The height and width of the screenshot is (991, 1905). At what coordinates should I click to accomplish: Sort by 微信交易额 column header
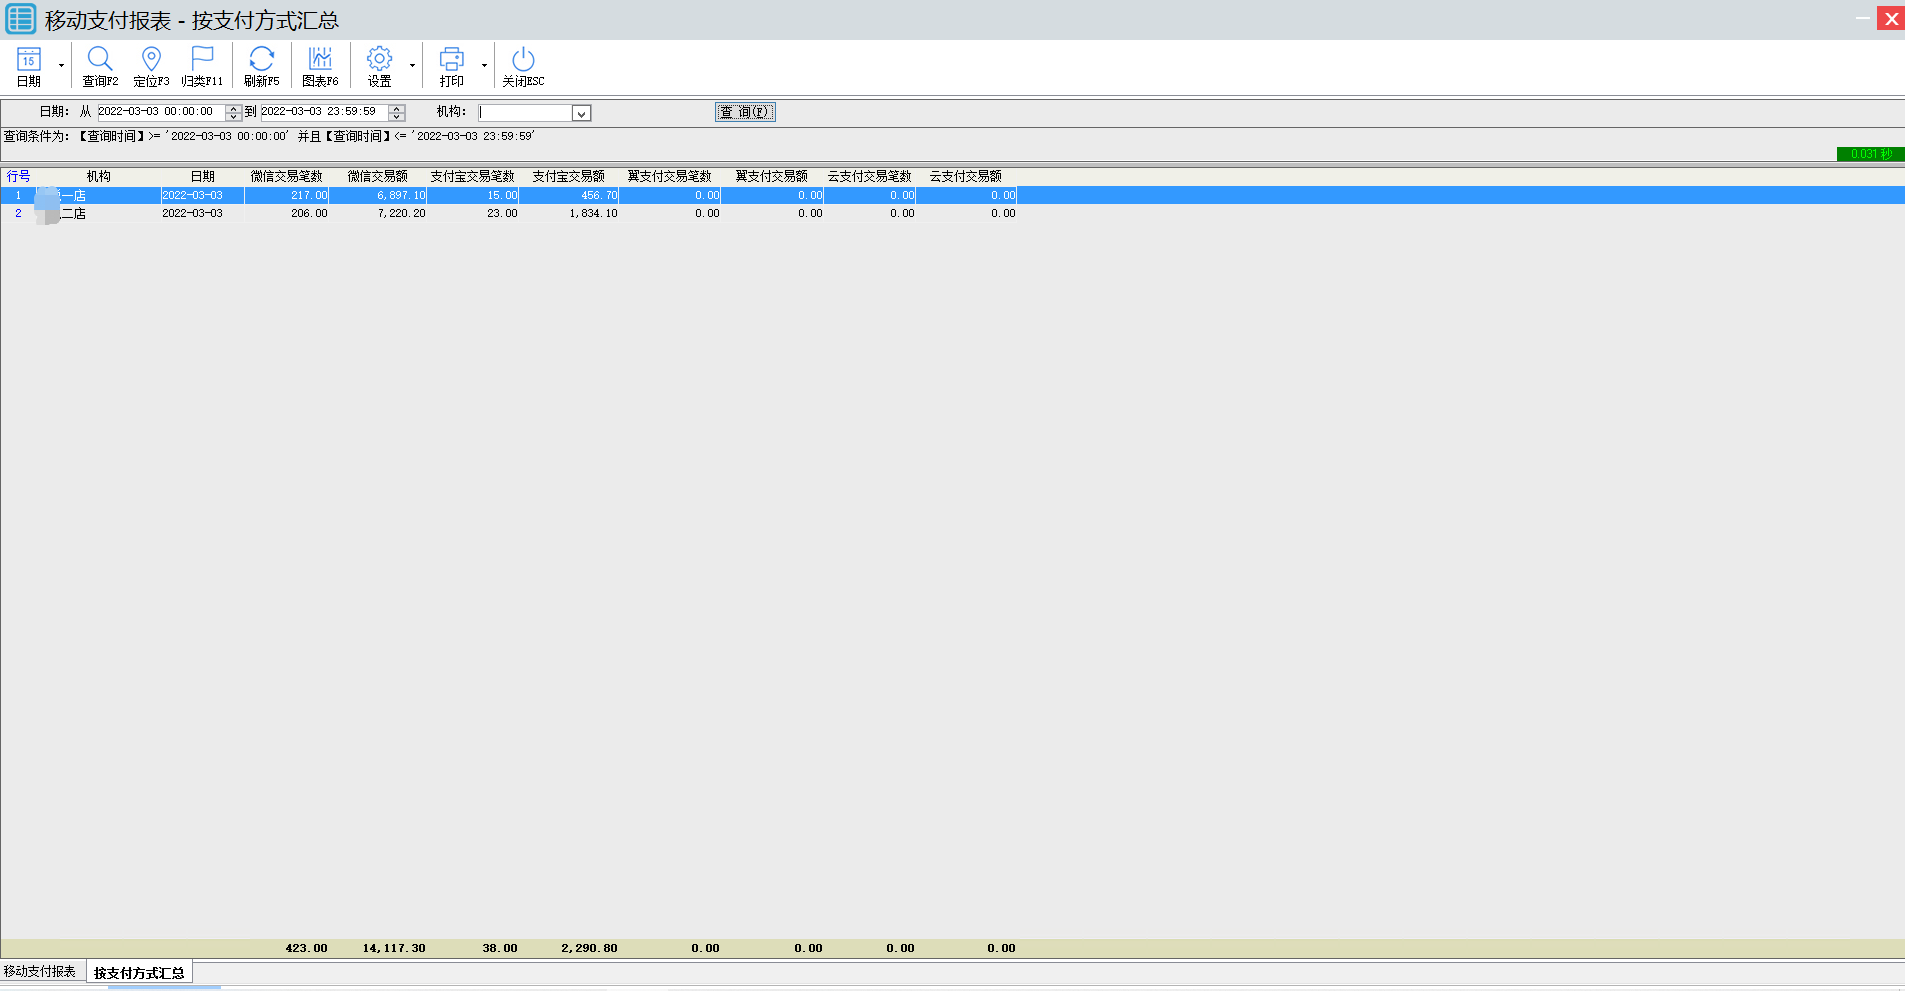coord(377,177)
